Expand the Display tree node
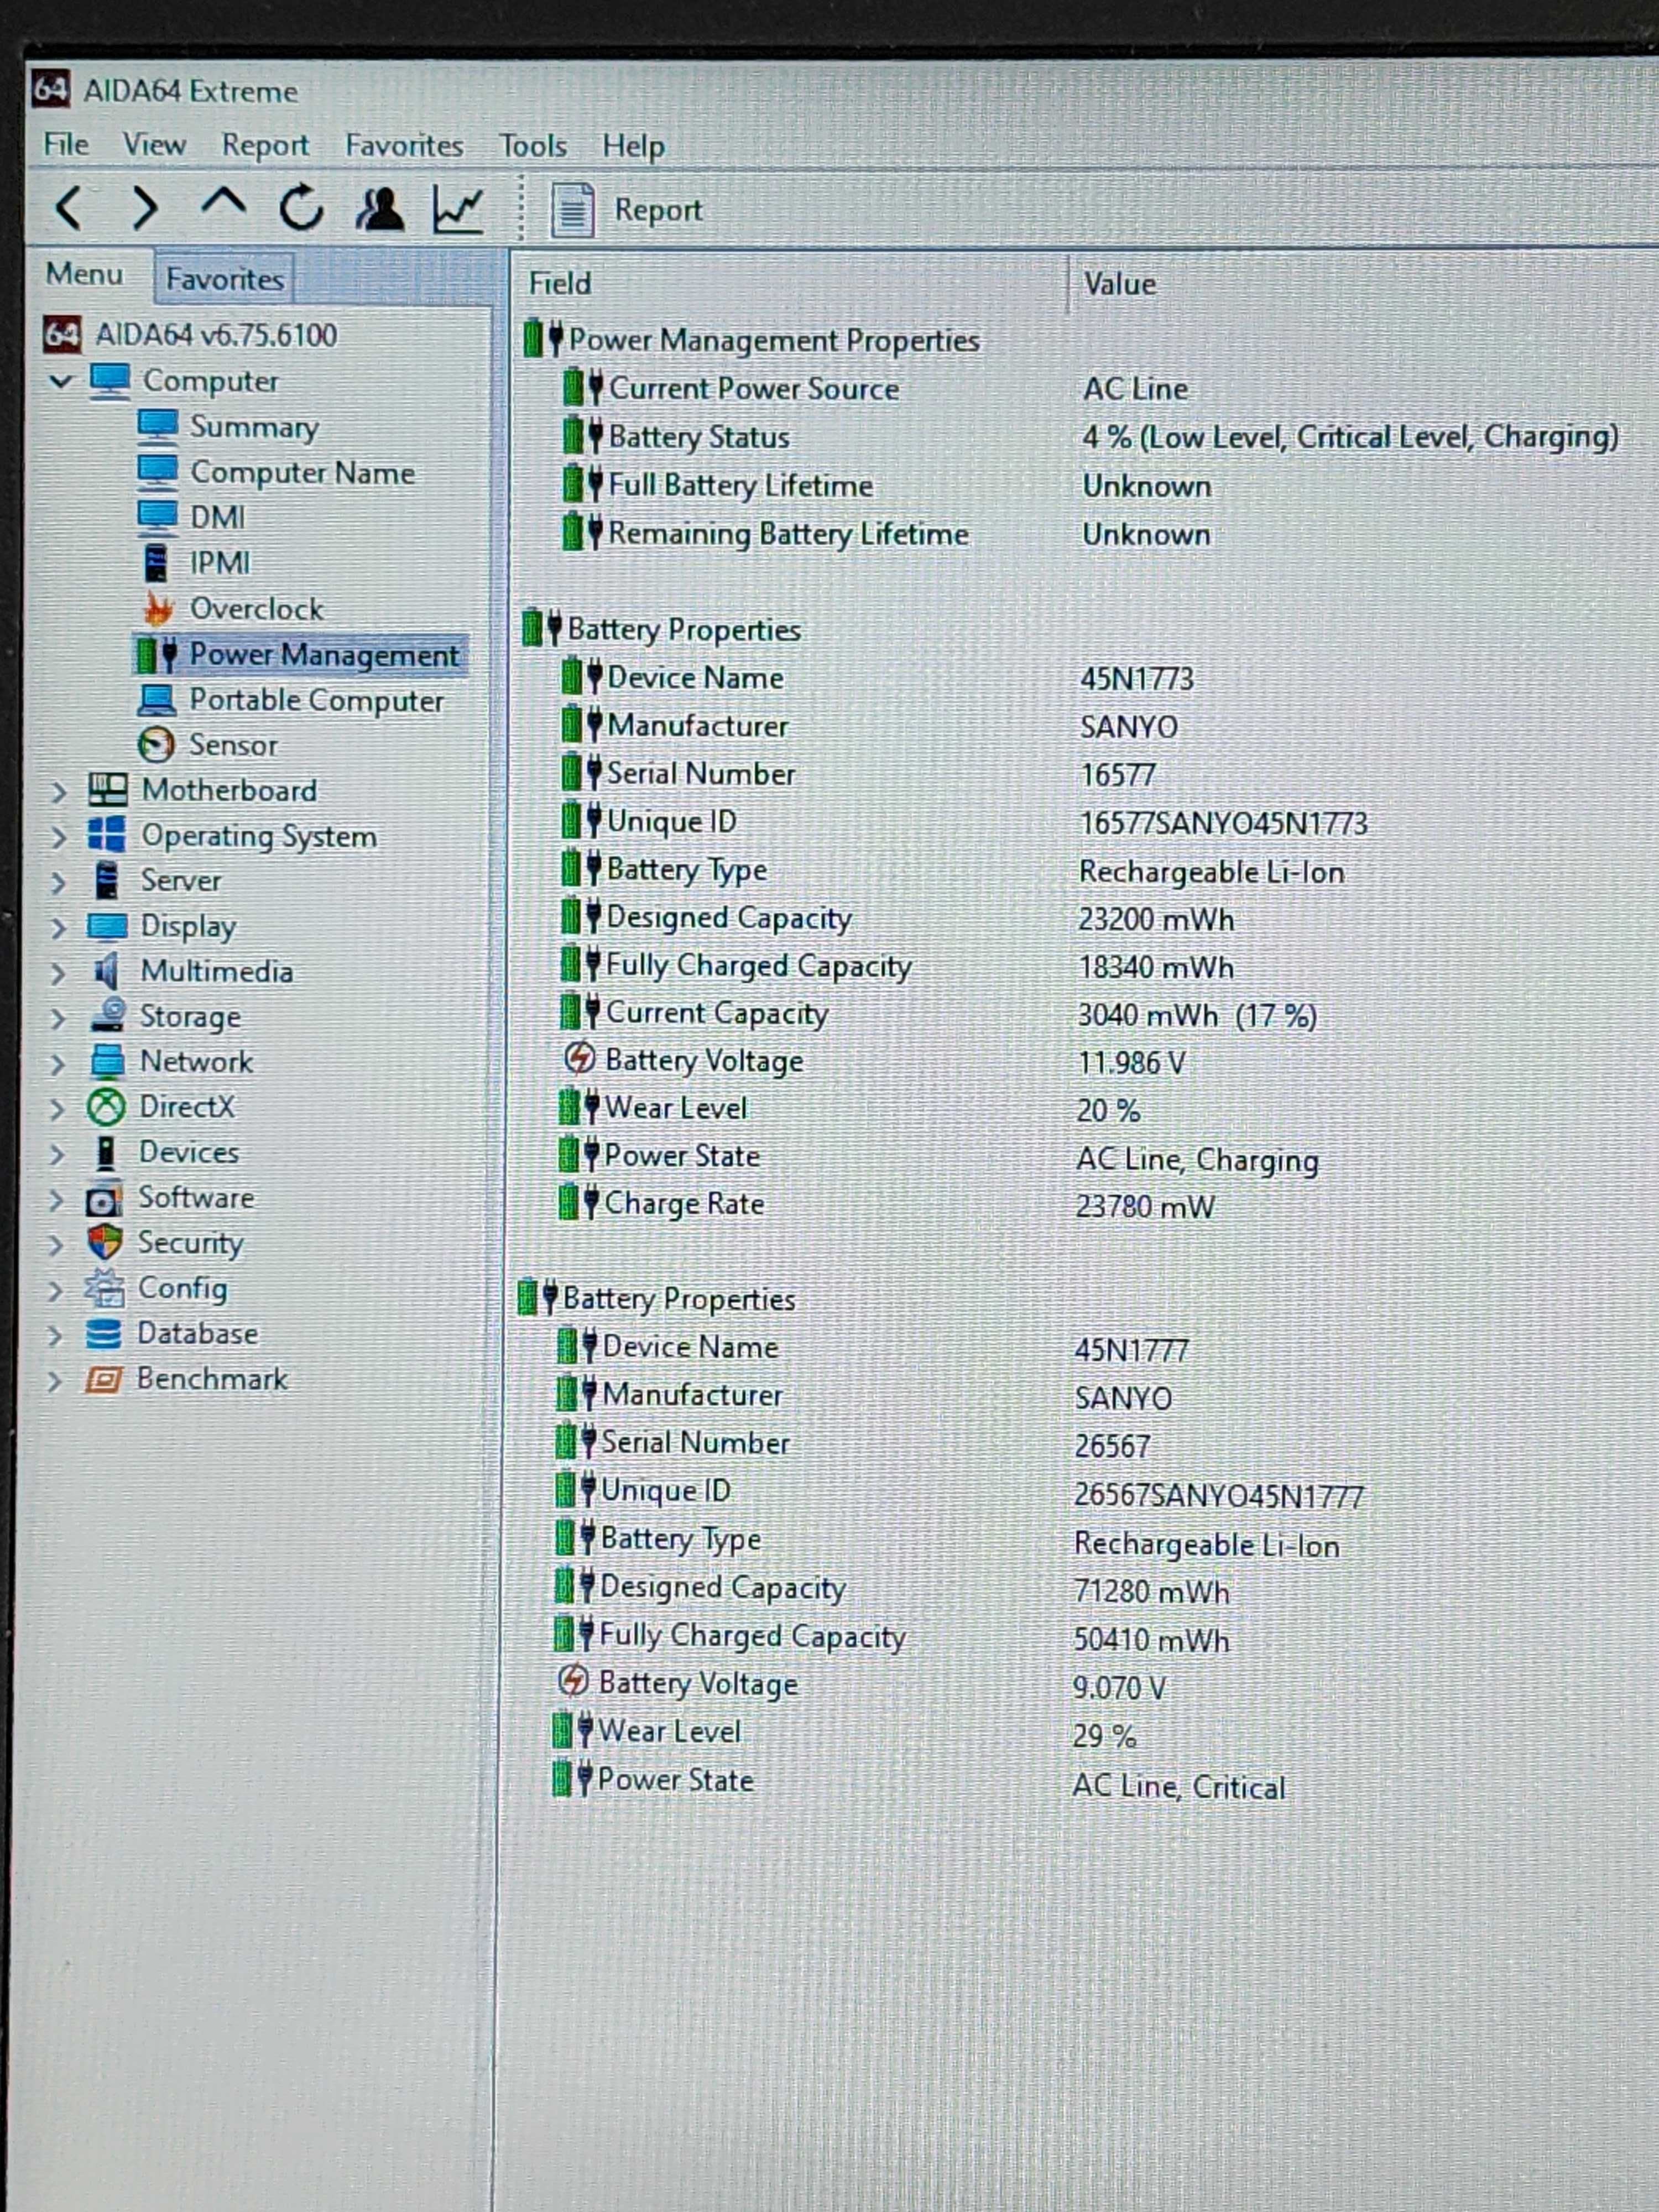Image resolution: width=1659 pixels, height=2212 pixels. coord(58,928)
